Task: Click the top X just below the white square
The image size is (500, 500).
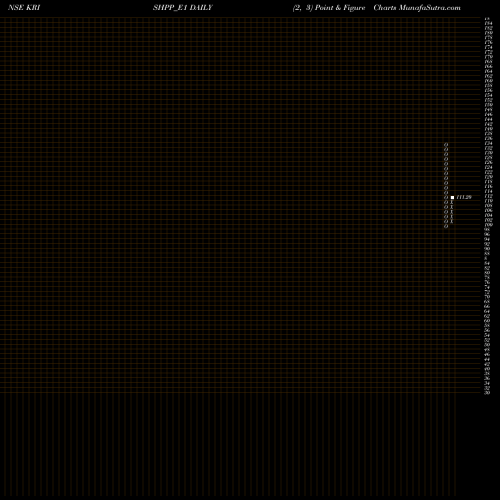Action: pyautogui.click(x=452, y=202)
